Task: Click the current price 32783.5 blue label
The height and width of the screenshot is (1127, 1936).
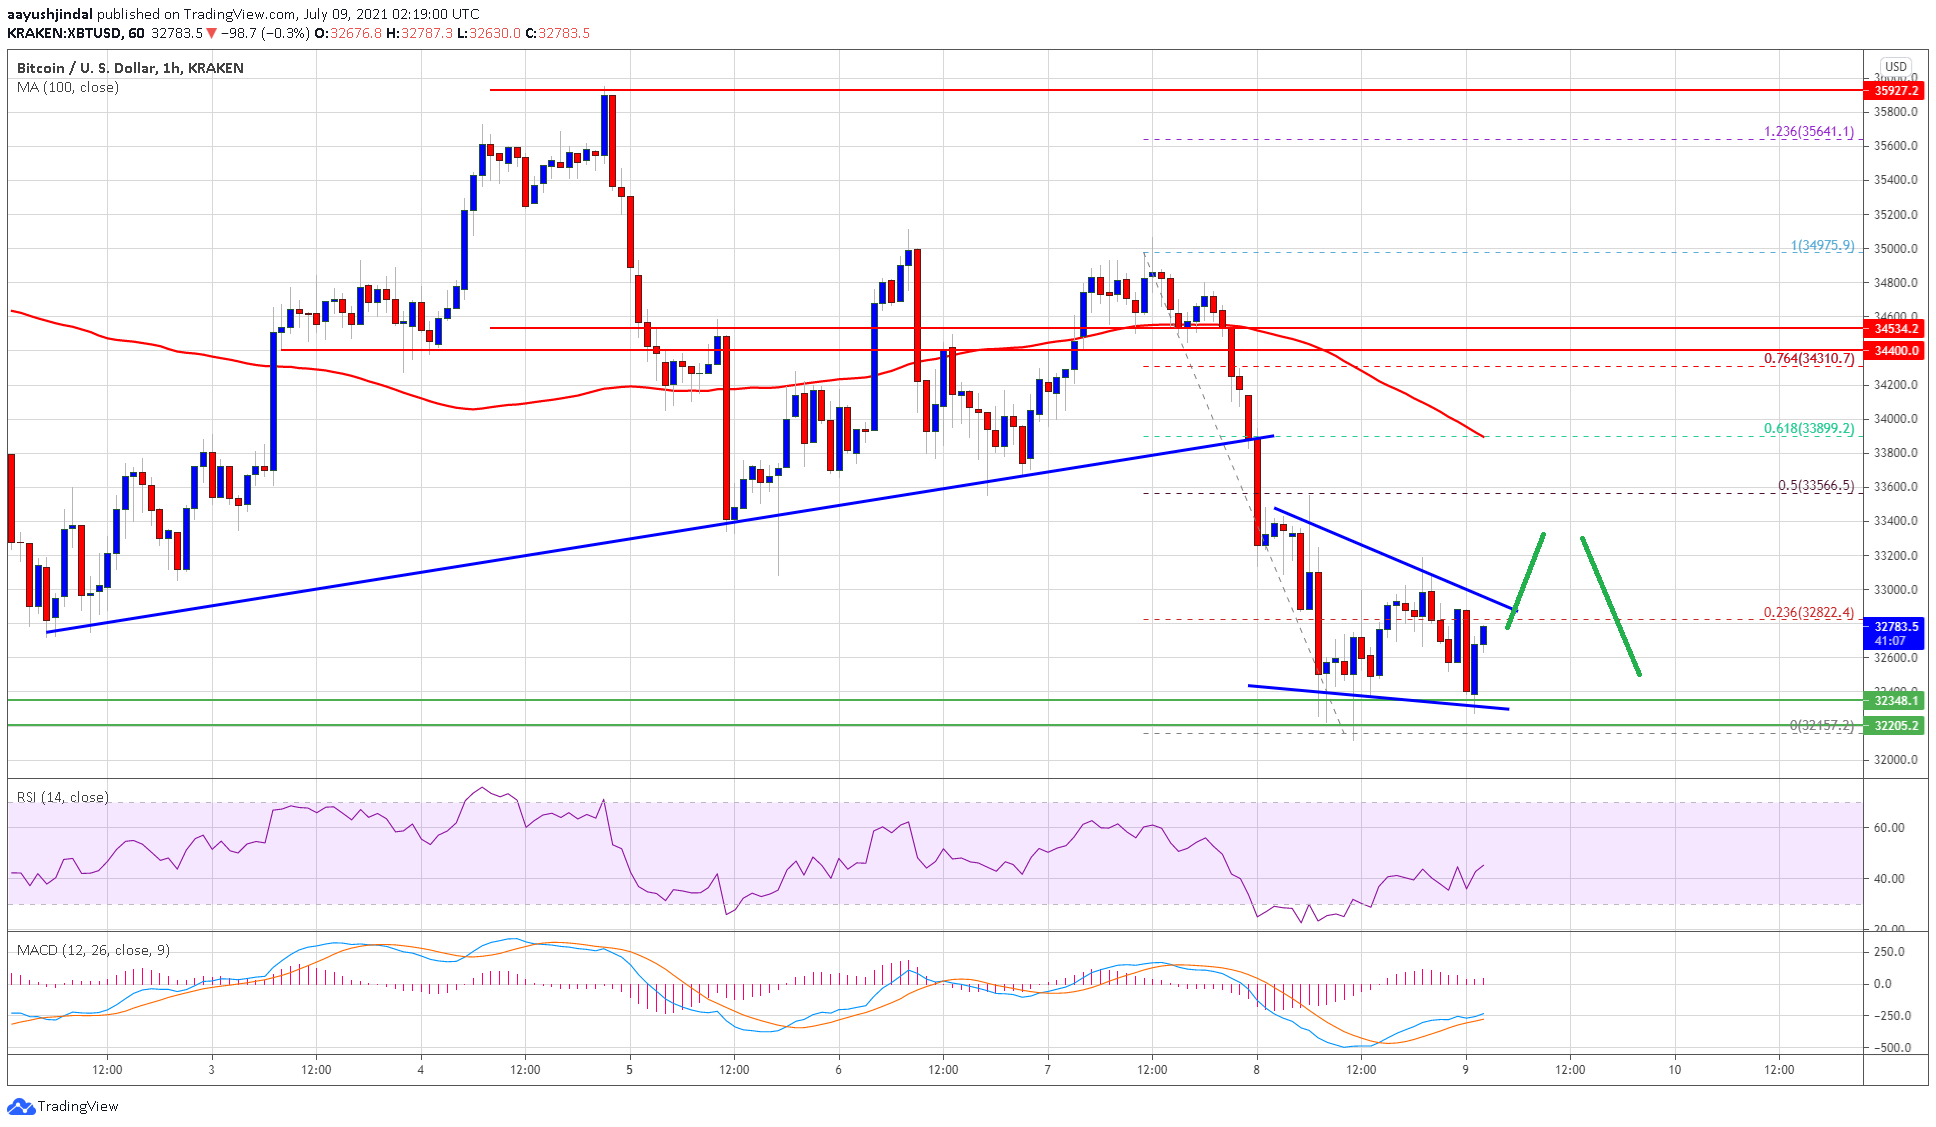Action: pos(1895,627)
